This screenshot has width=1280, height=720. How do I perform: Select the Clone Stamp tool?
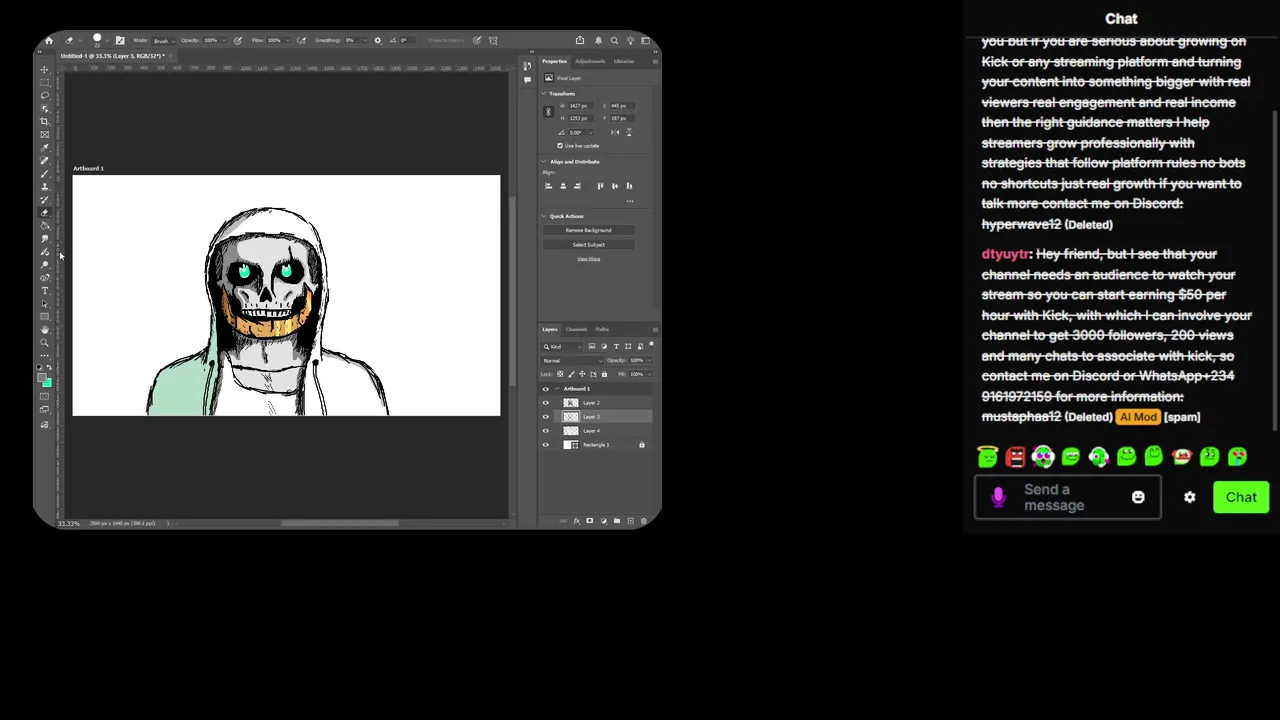pyautogui.click(x=44, y=185)
